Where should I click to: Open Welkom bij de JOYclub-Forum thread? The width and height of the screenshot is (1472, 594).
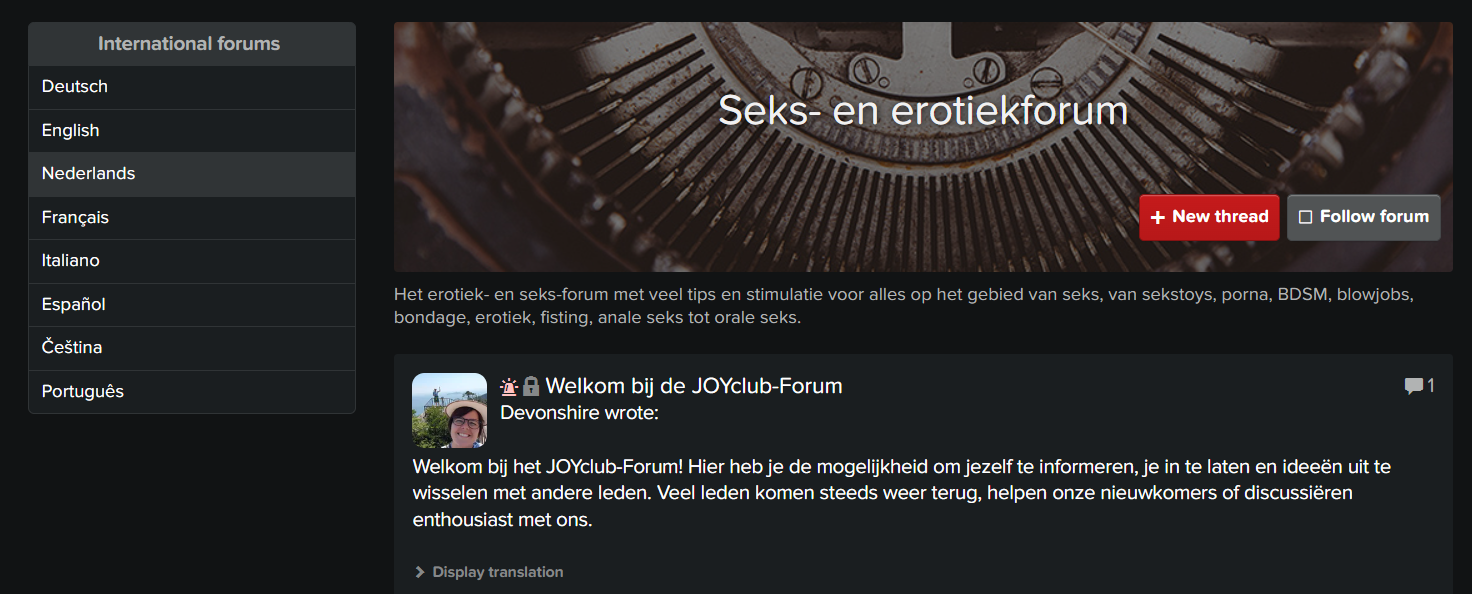point(694,386)
